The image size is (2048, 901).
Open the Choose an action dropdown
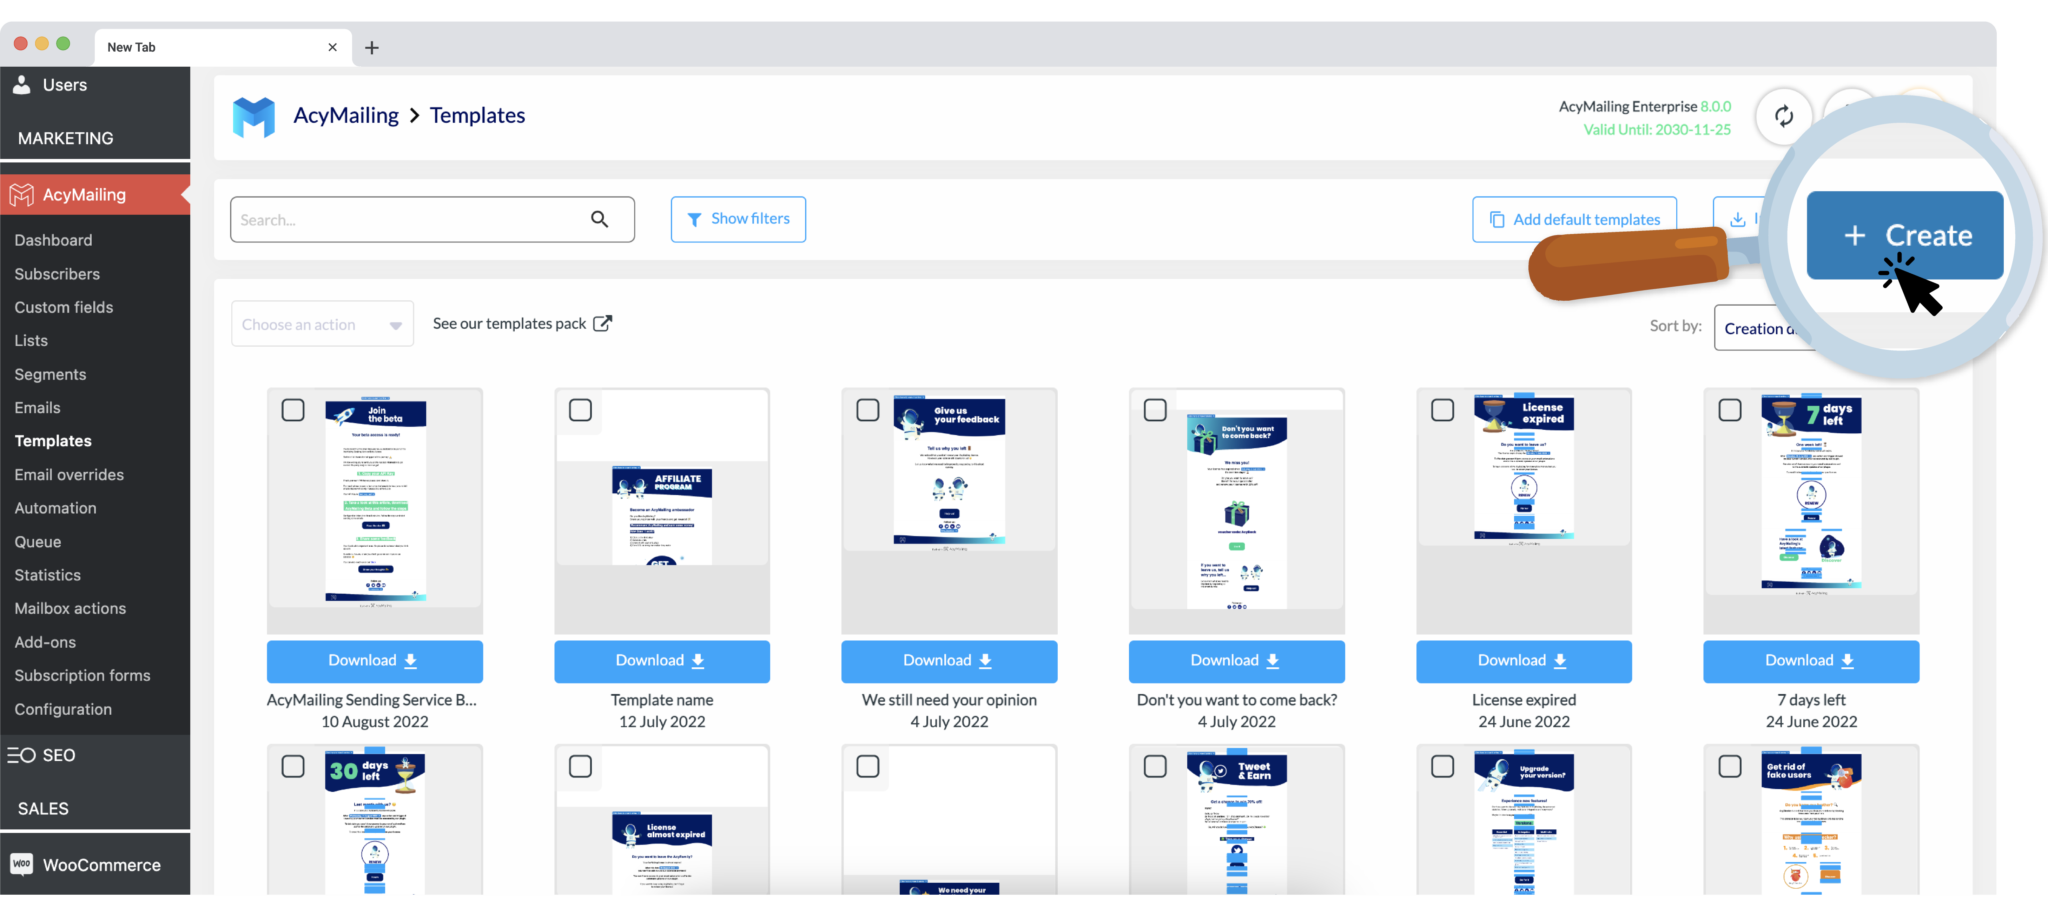click(322, 324)
